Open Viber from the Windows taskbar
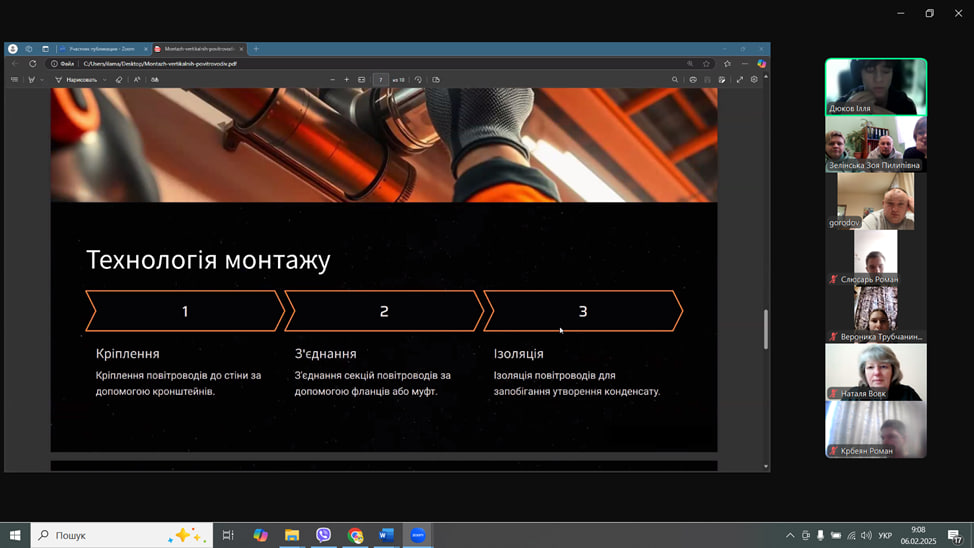974x548 pixels. pos(323,535)
